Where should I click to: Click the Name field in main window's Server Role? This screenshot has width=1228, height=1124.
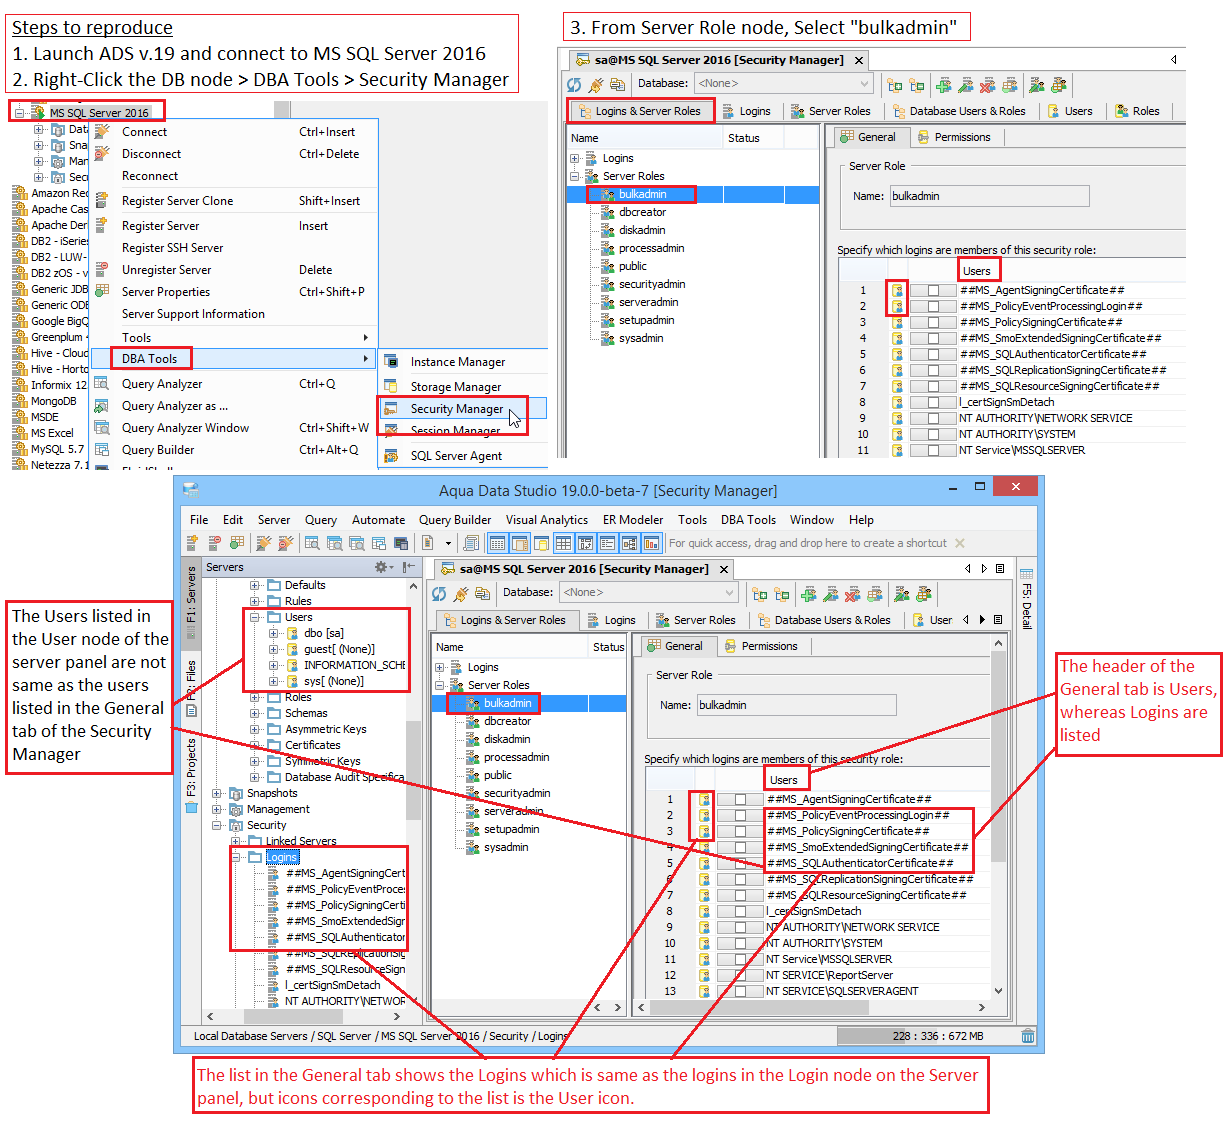click(x=796, y=705)
